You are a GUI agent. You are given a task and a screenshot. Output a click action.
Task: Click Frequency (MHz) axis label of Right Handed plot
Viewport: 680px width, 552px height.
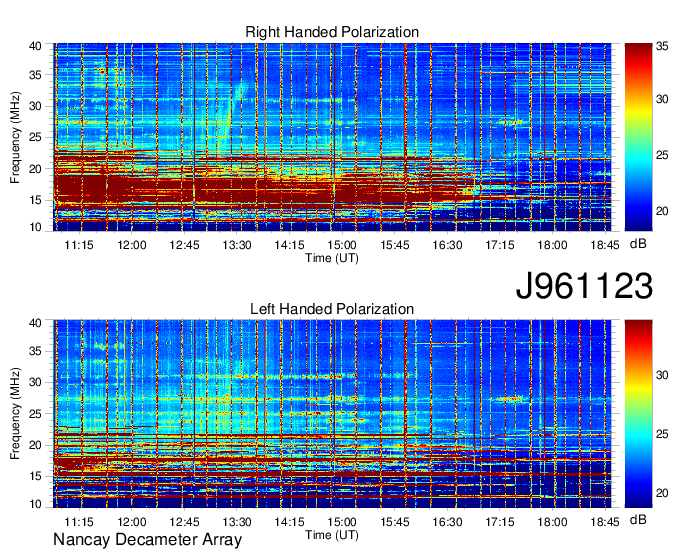point(15,137)
